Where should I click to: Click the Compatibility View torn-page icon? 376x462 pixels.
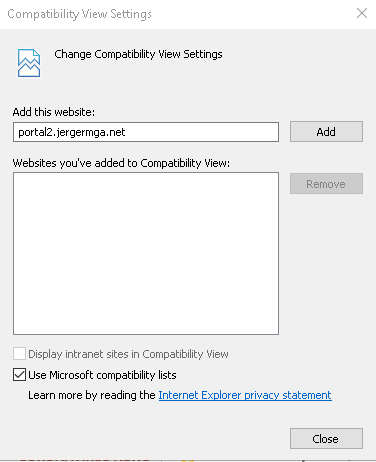(x=29, y=63)
